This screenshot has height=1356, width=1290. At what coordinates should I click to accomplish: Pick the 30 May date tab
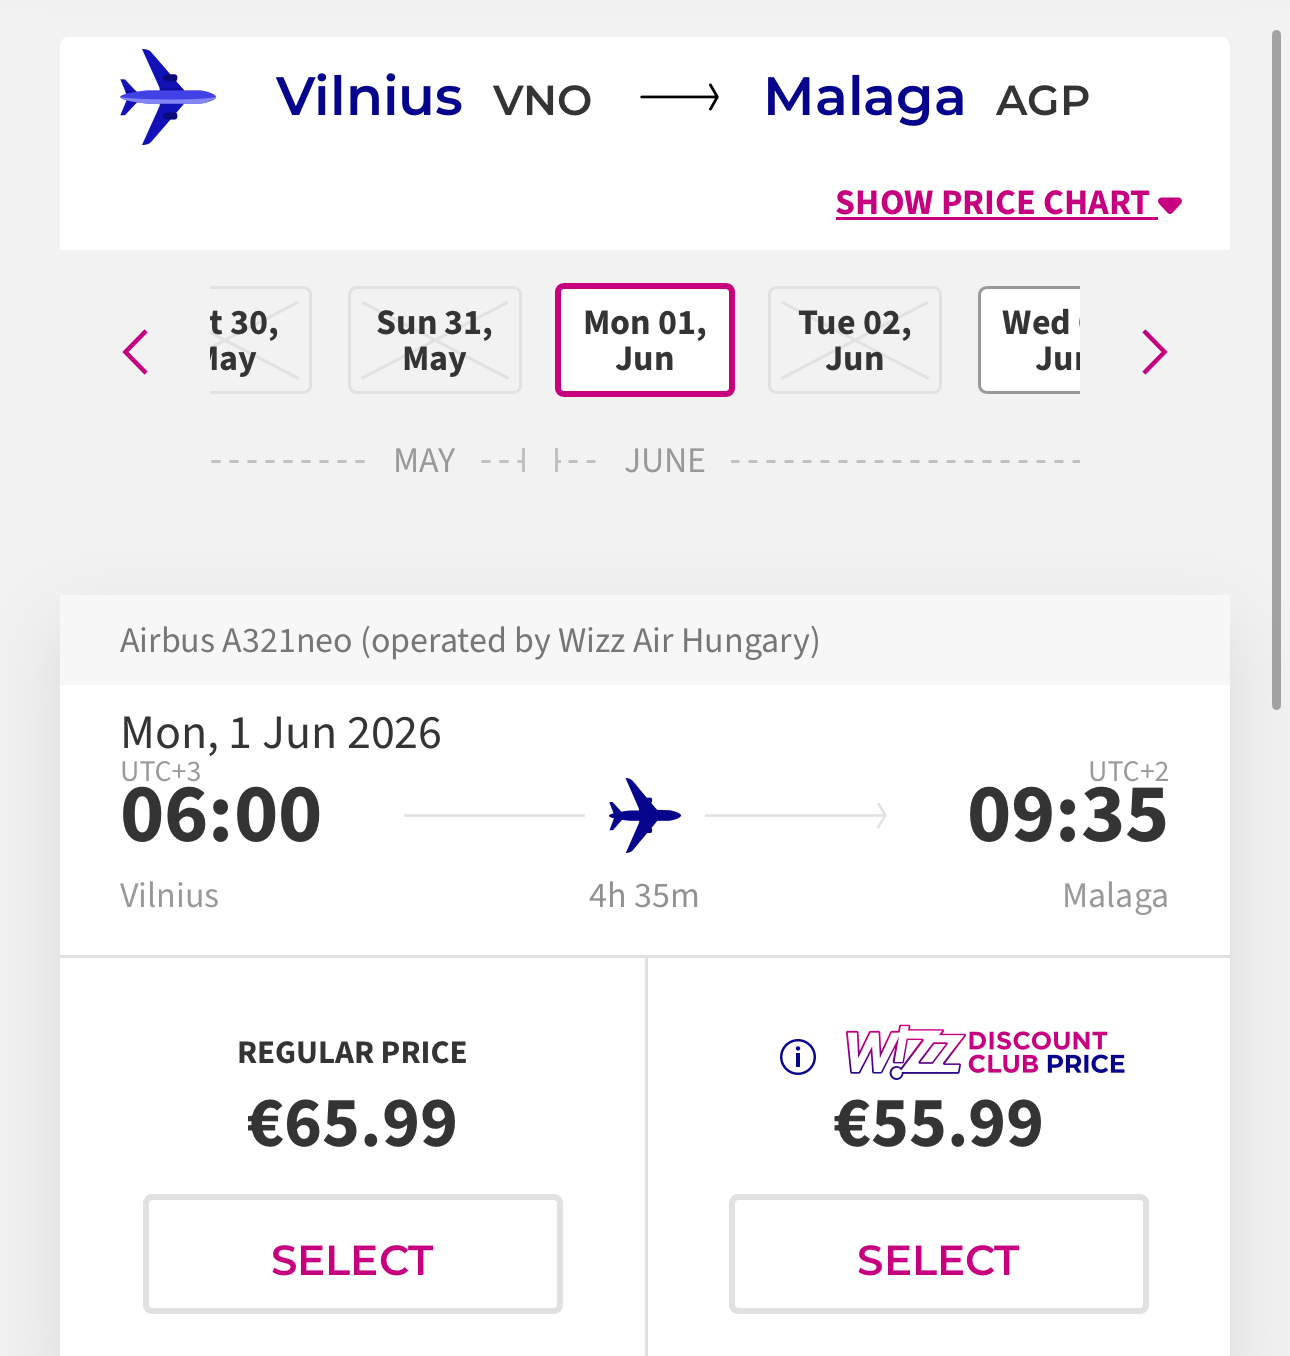pos(258,340)
